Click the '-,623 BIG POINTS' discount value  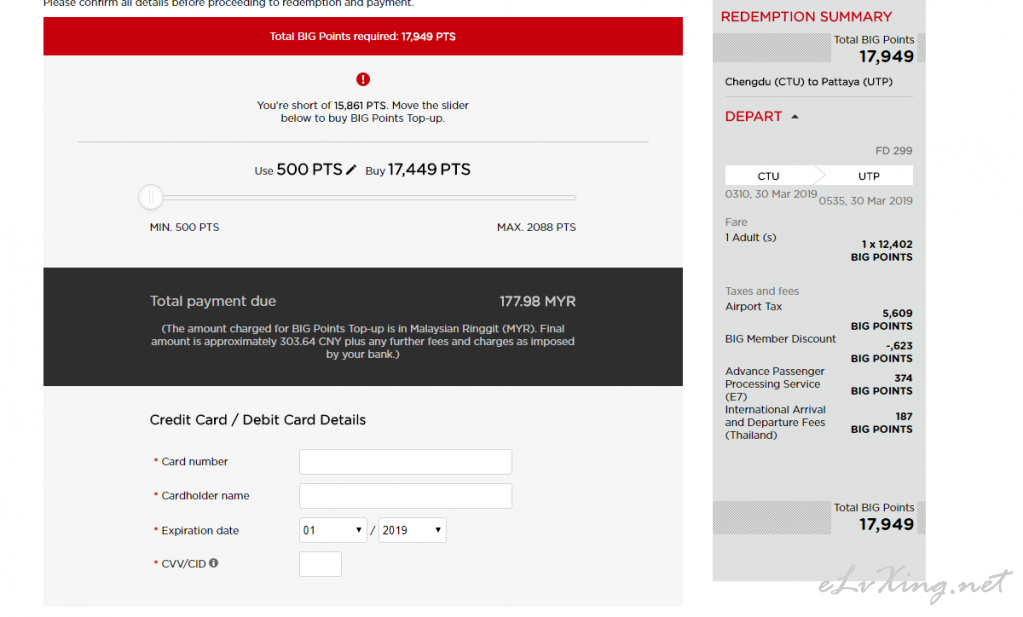tap(881, 352)
